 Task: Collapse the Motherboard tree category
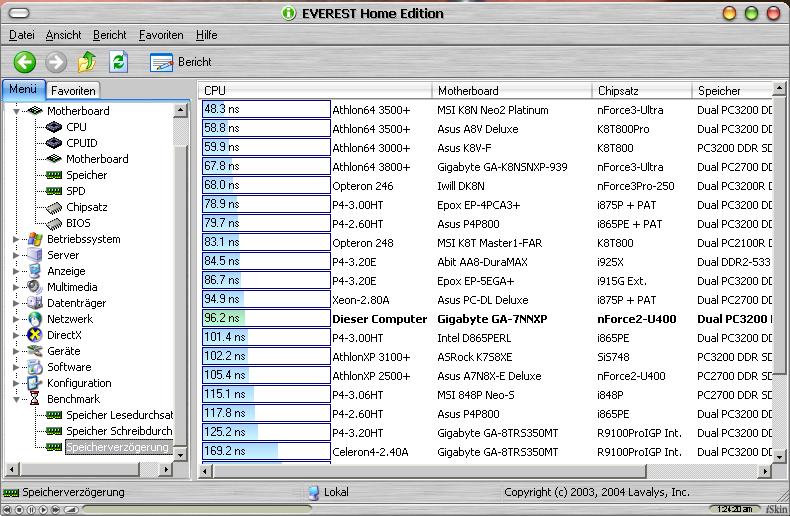pyautogui.click(x=16, y=111)
